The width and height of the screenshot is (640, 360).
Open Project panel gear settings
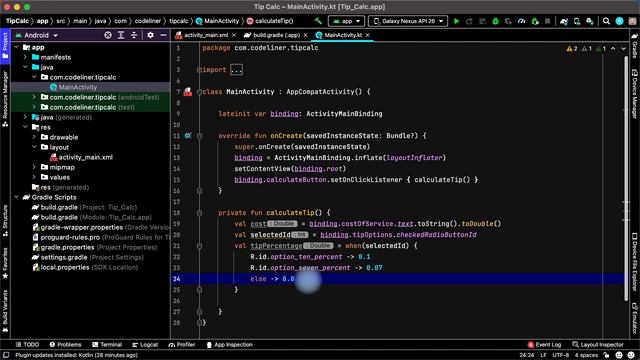150,35
